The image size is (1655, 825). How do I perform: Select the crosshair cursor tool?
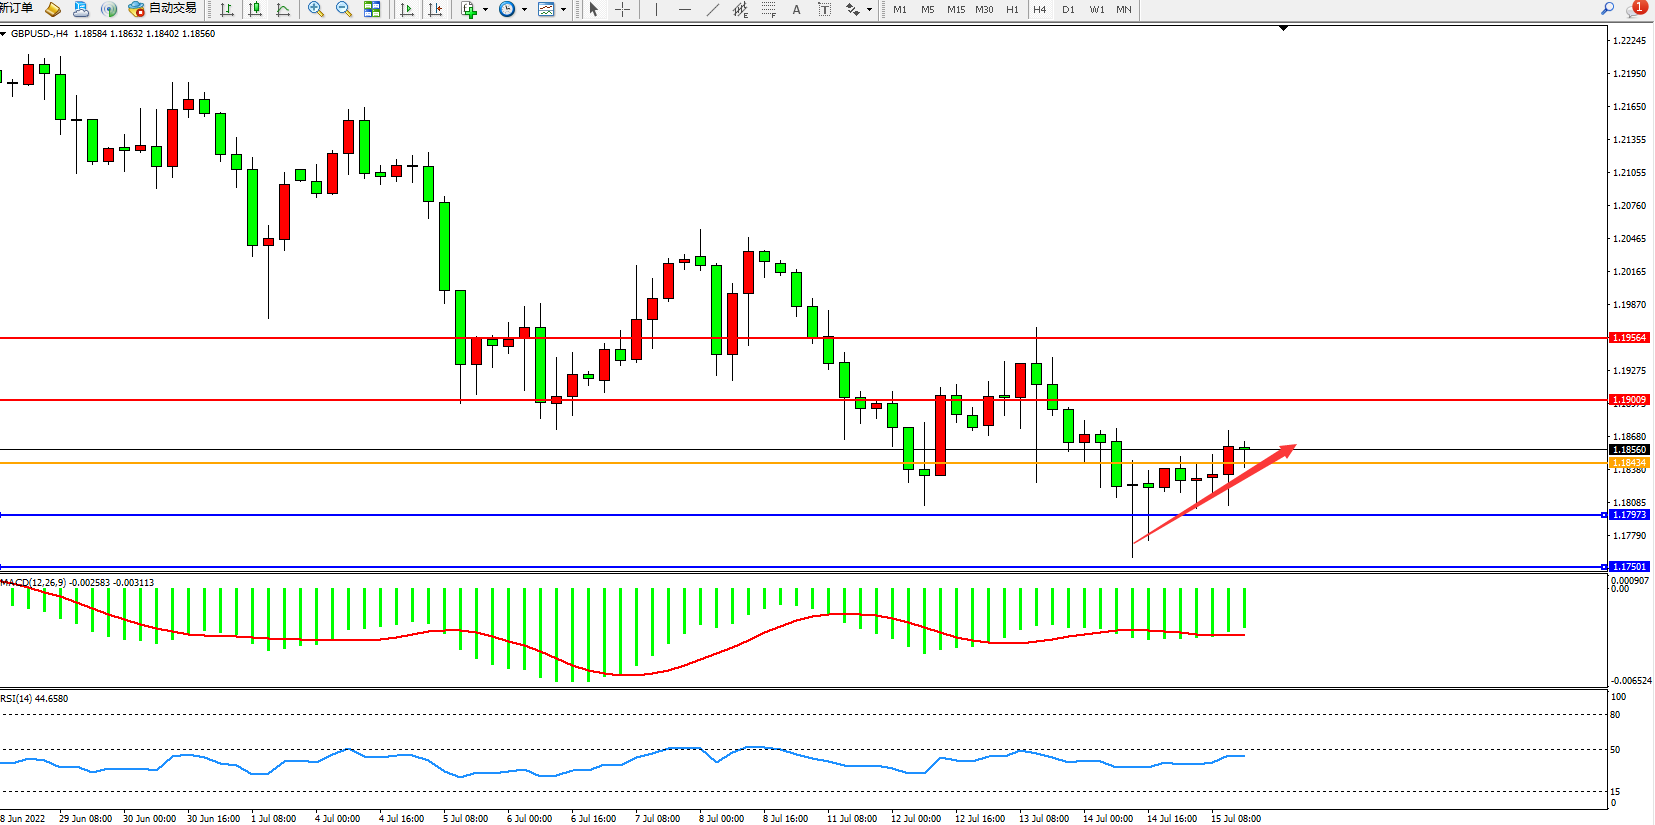pyautogui.click(x=622, y=9)
